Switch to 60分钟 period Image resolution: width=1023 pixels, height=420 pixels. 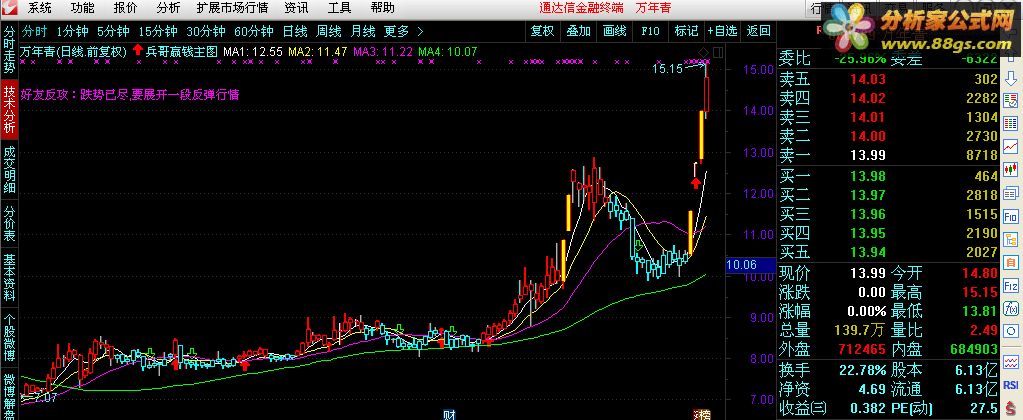pyautogui.click(x=253, y=31)
